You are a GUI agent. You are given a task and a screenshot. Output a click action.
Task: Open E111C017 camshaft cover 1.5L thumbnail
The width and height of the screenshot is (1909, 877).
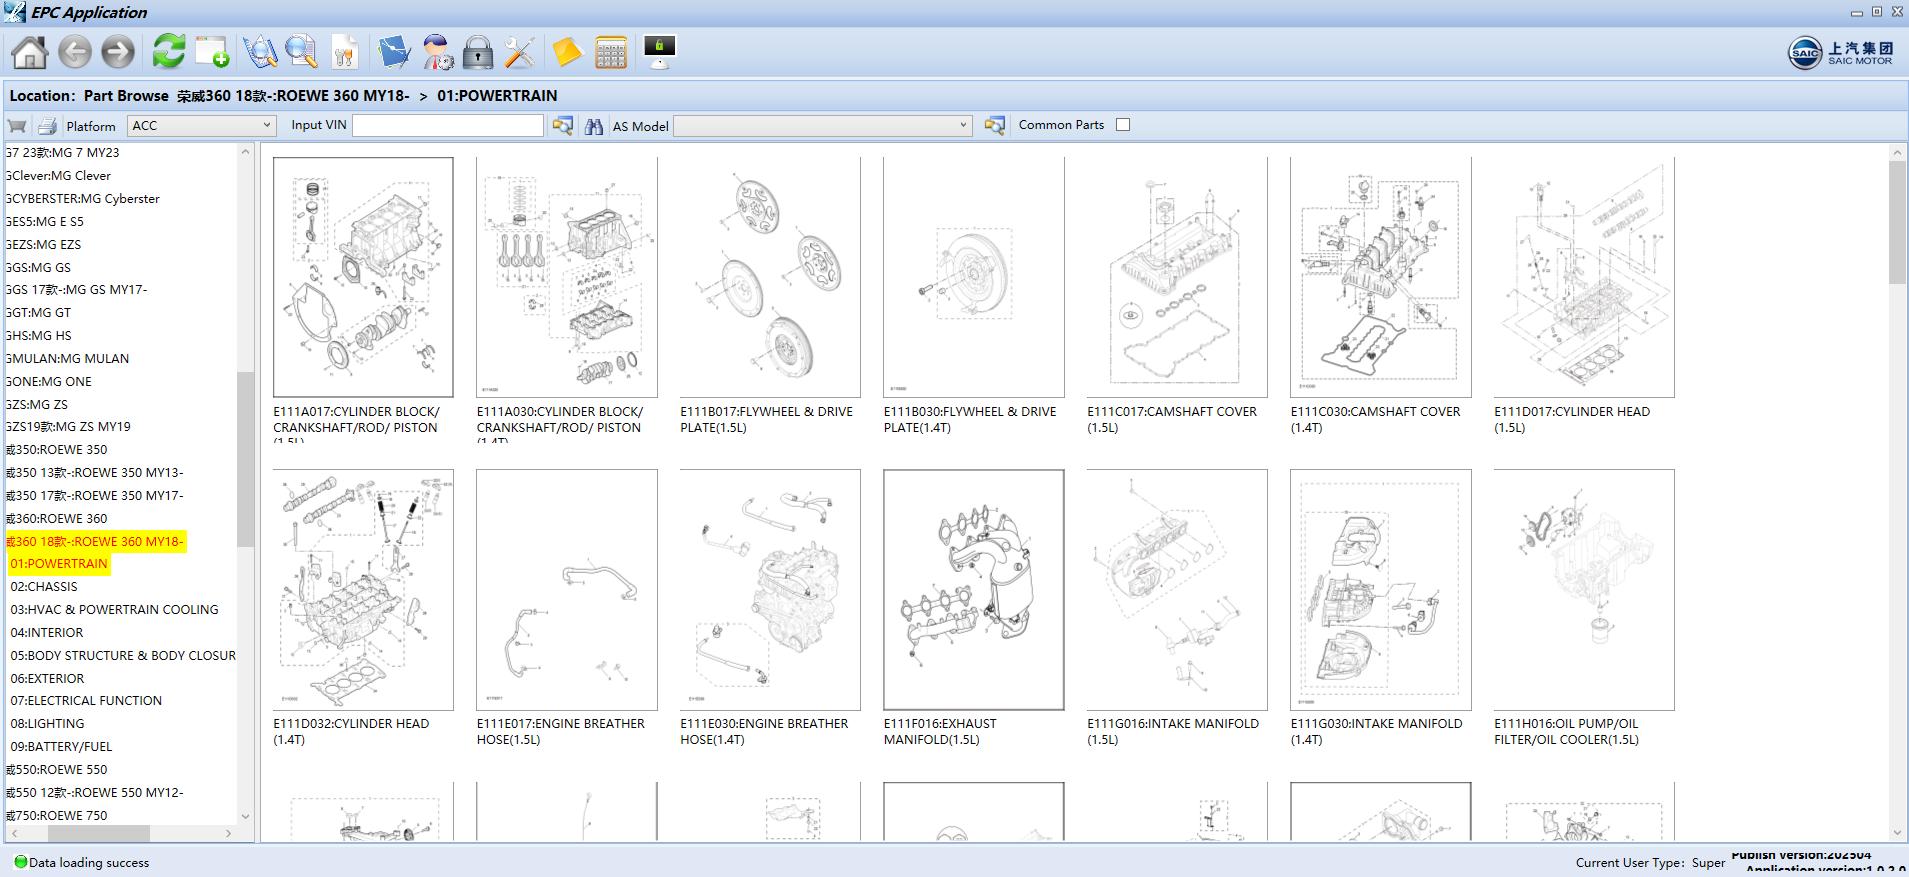1177,277
